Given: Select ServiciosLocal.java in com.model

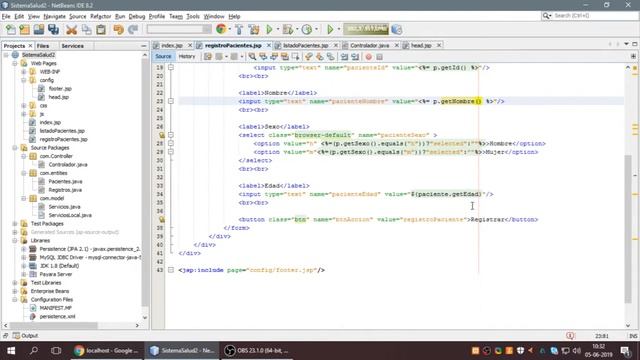Looking at the screenshot, I should 70,215.
